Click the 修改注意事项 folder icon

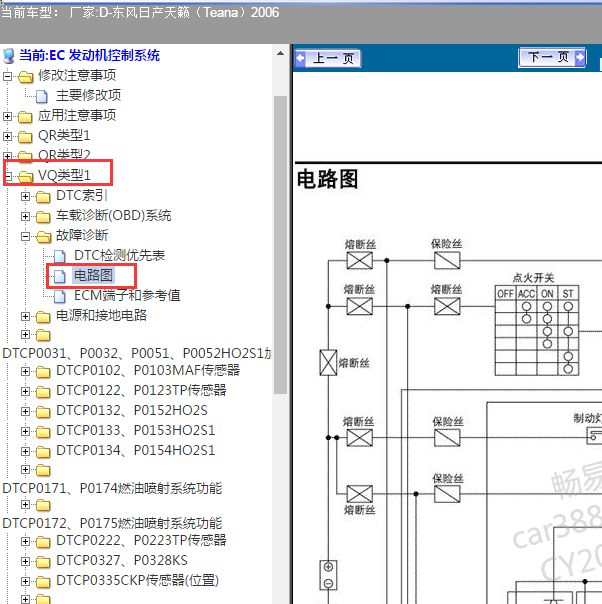click(x=25, y=77)
